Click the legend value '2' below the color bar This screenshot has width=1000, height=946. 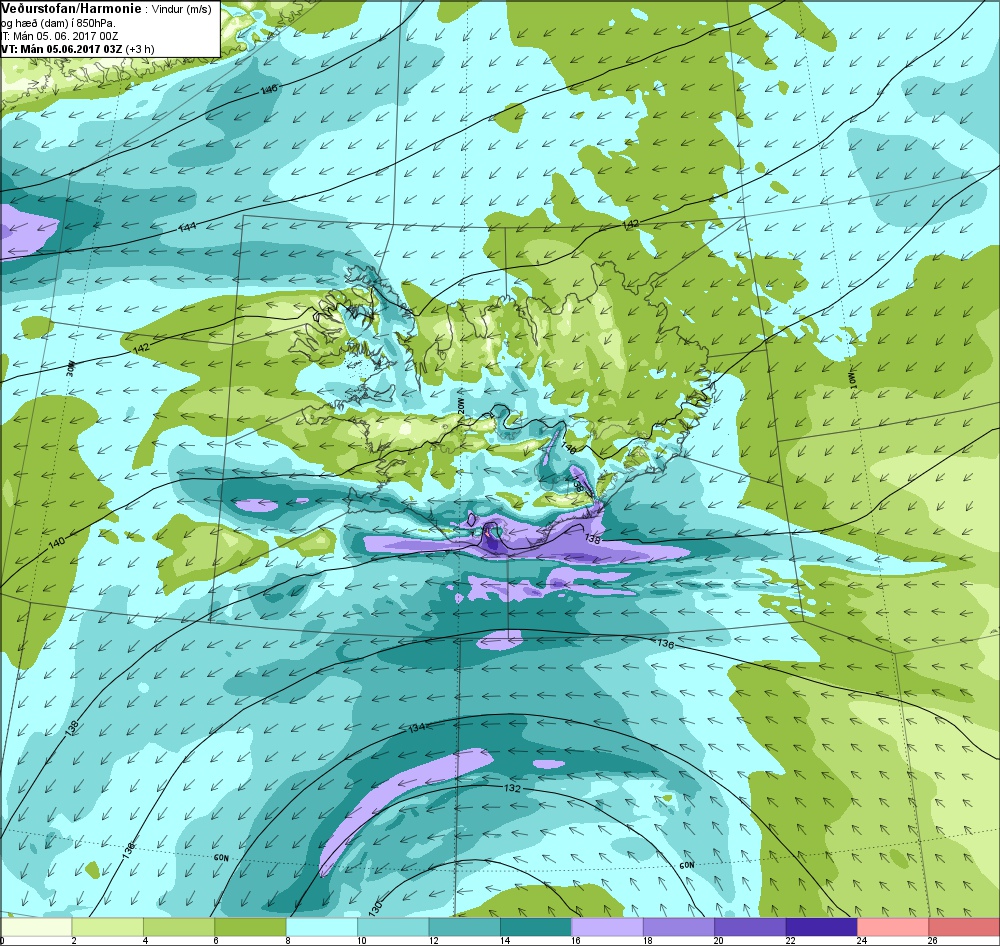(x=74, y=940)
